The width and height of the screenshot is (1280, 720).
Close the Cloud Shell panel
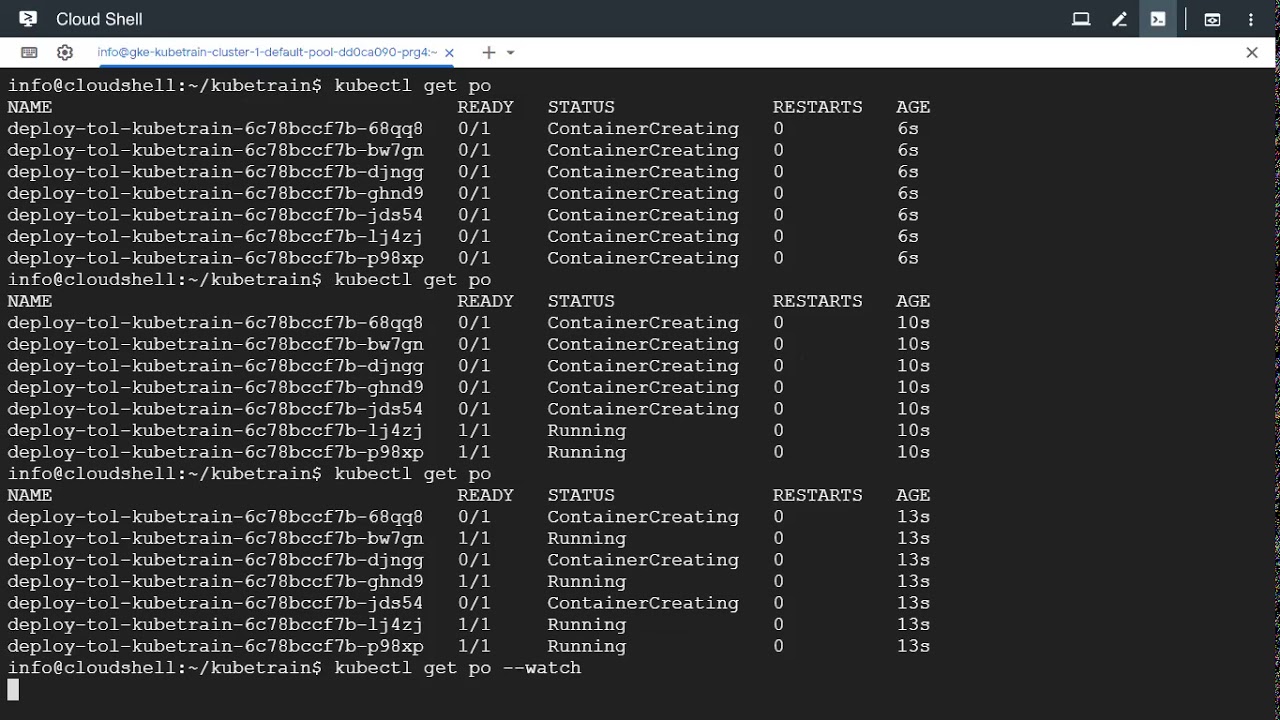pos(1252,52)
